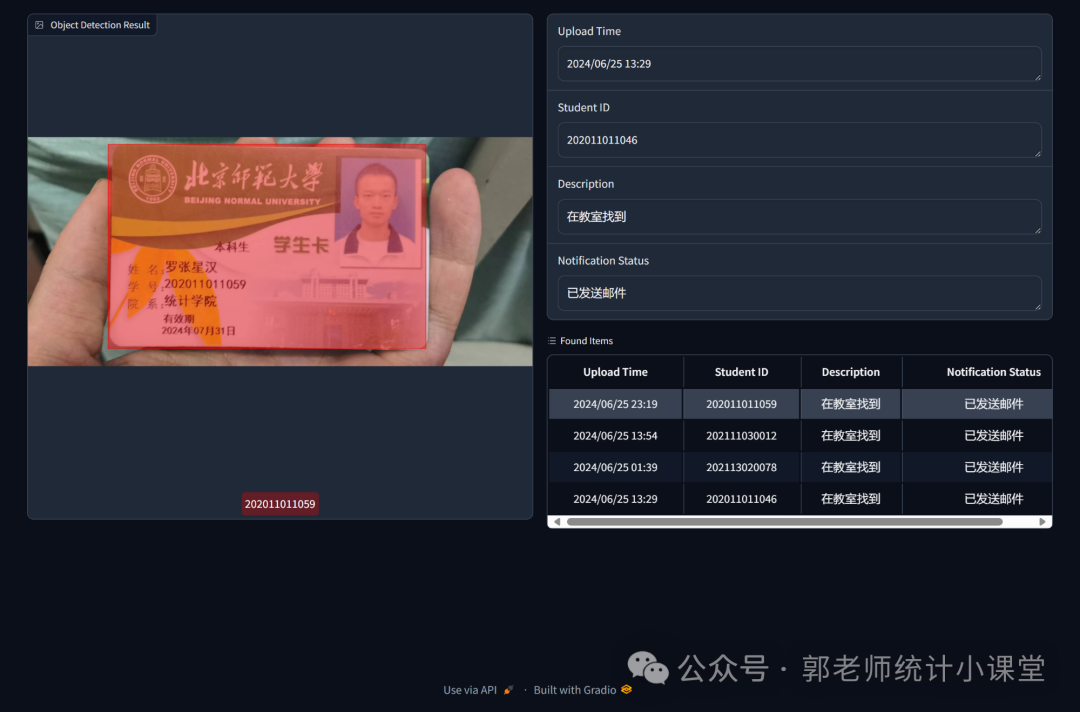Click the left arrow of the table scrollbar

tap(557, 522)
